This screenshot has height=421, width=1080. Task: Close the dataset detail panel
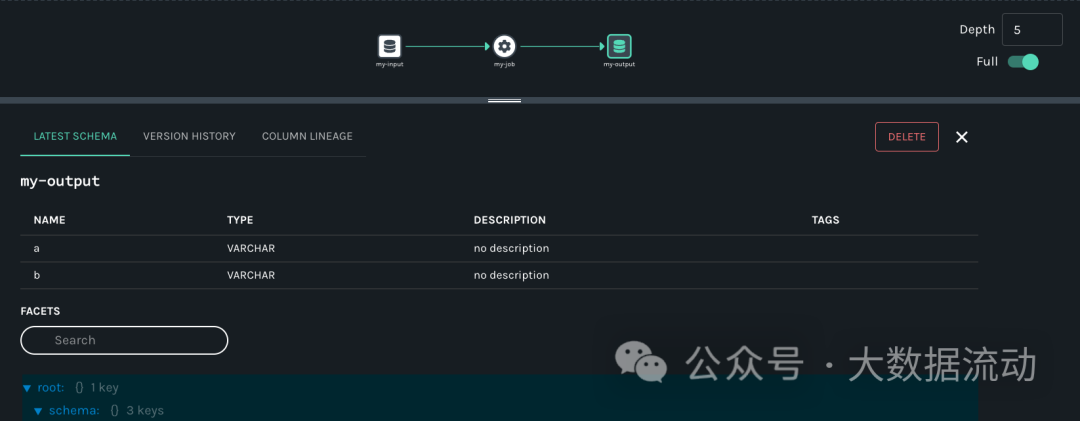(962, 137)
